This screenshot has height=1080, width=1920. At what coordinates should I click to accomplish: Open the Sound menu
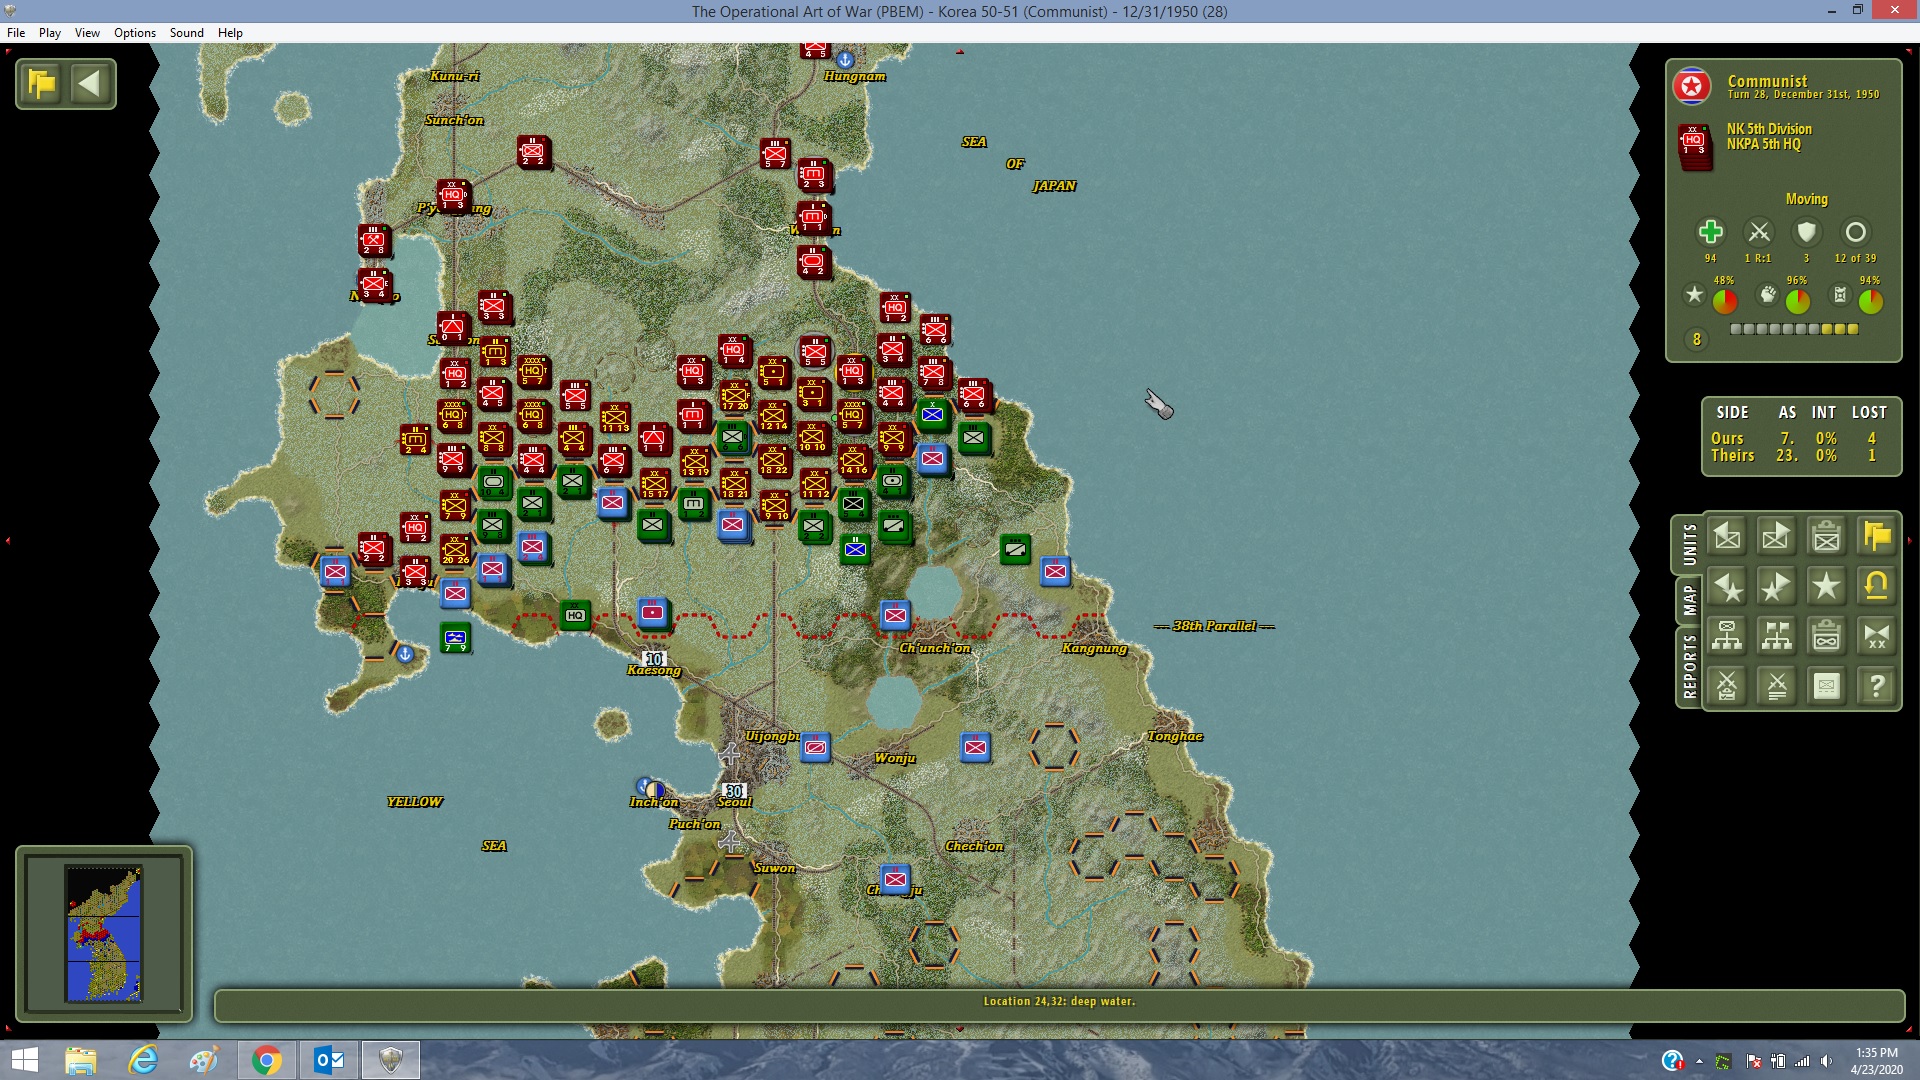(187, 33)
